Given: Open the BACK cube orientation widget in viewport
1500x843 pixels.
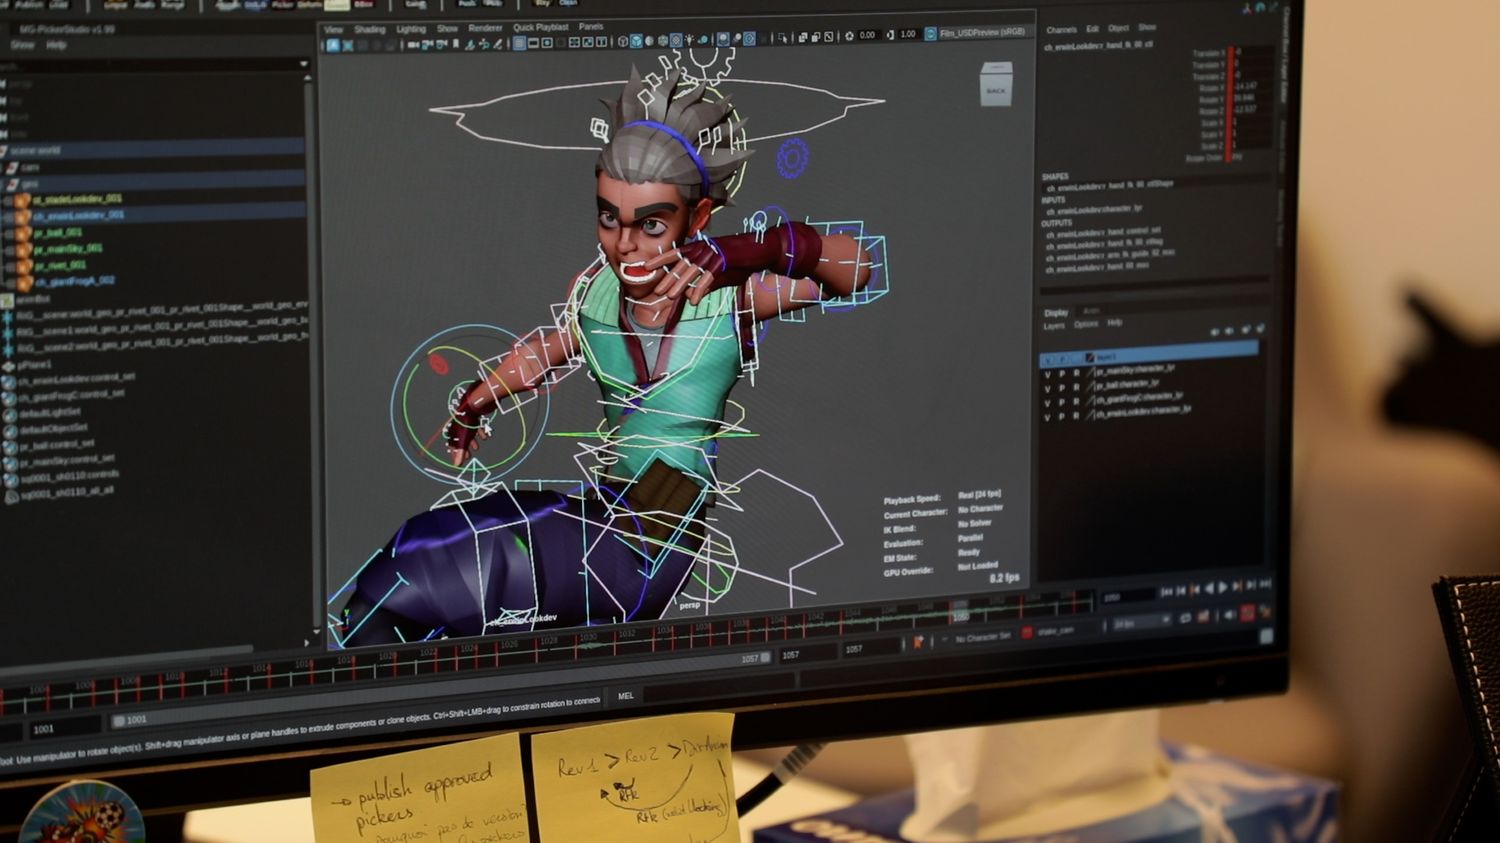Looking at the screenshot, I should (x=993, y=90).
